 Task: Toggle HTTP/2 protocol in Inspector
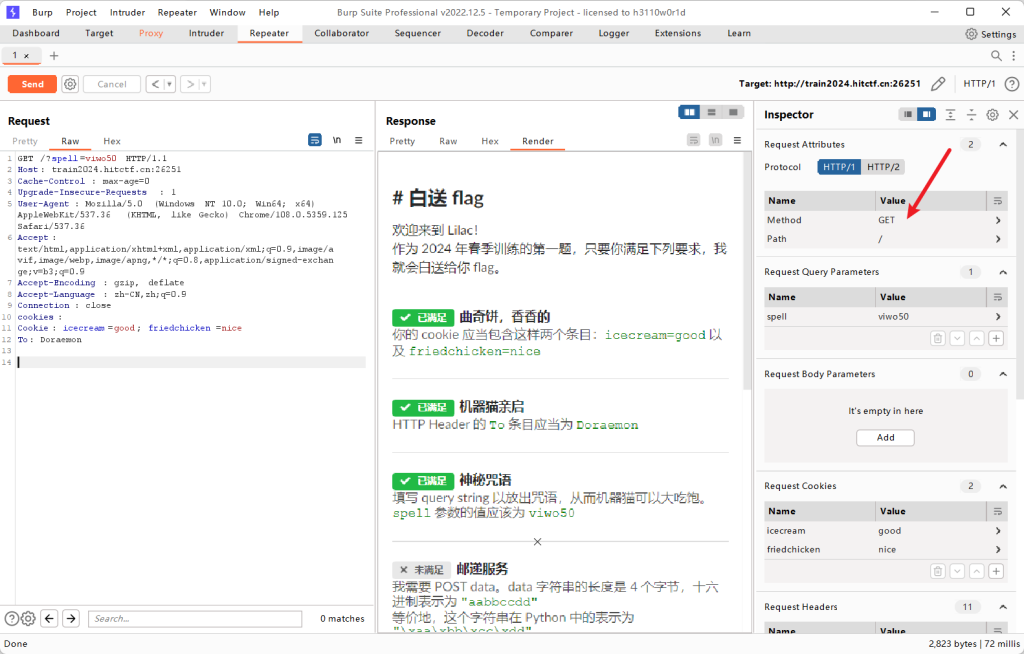882,167
